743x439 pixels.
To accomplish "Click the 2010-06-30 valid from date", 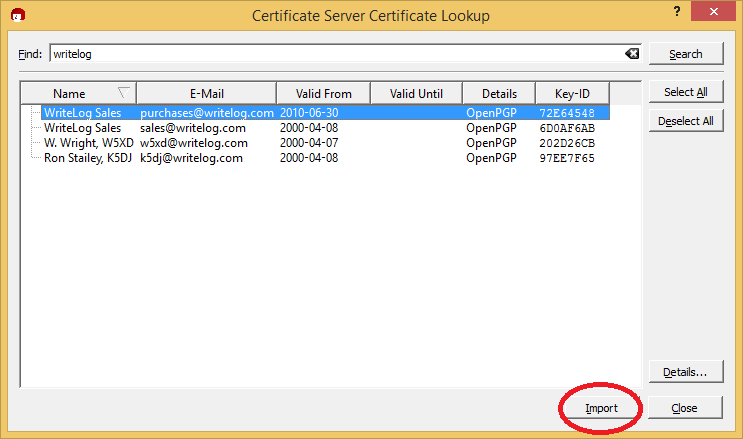I will click(x=309, y=113).
